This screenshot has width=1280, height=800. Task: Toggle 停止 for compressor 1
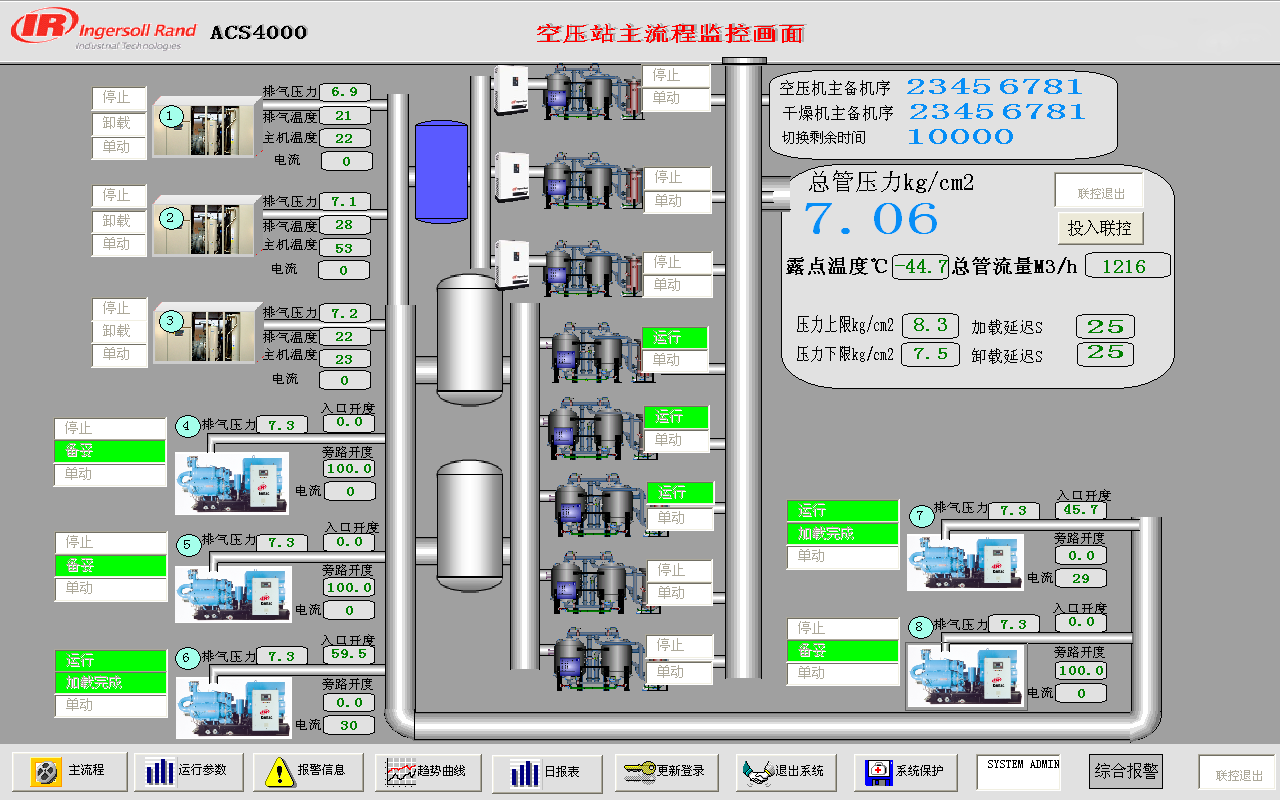click(119, 98)
